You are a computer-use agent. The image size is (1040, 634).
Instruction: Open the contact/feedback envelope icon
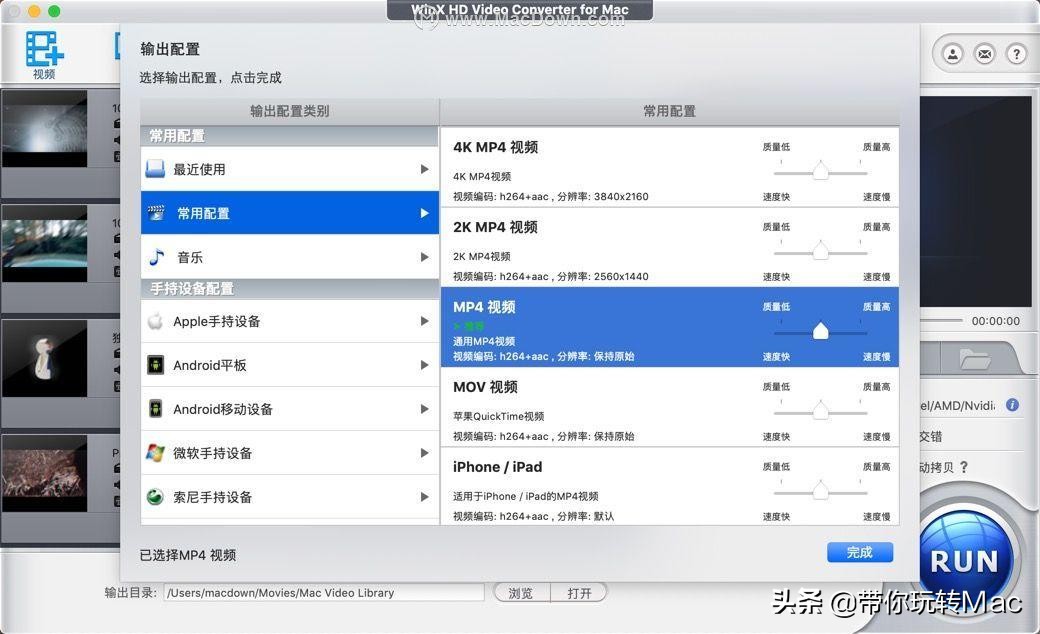[x=984, y=54]
